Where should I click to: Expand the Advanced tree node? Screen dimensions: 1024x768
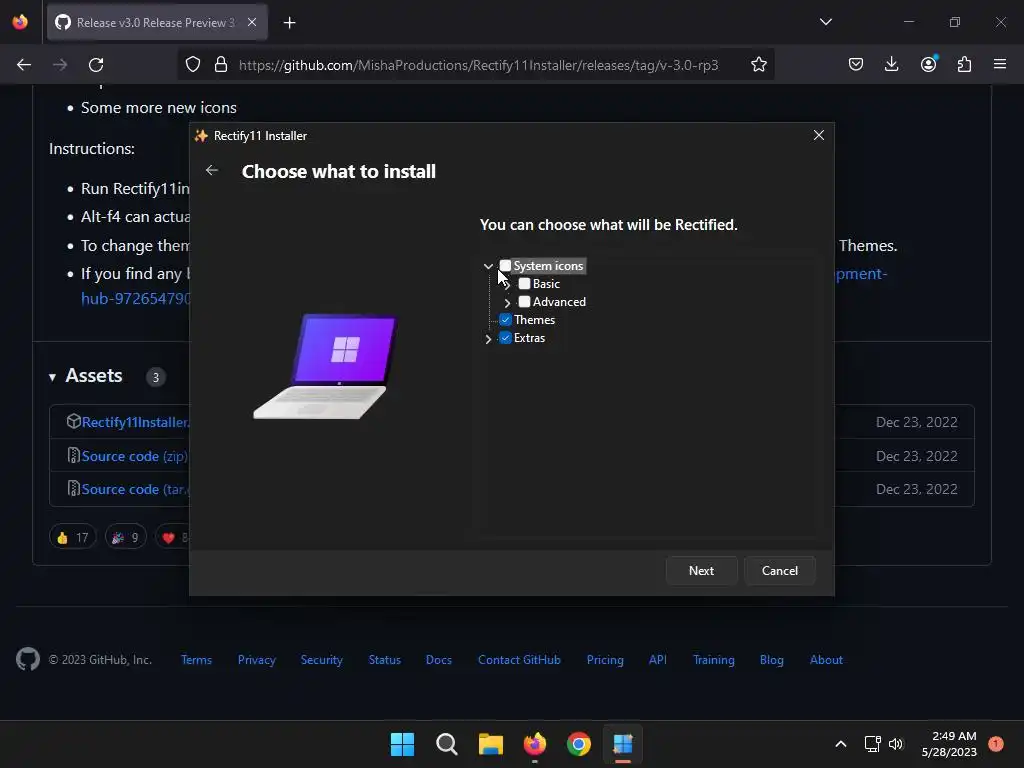pyautogui.click(x=507, y=303)
